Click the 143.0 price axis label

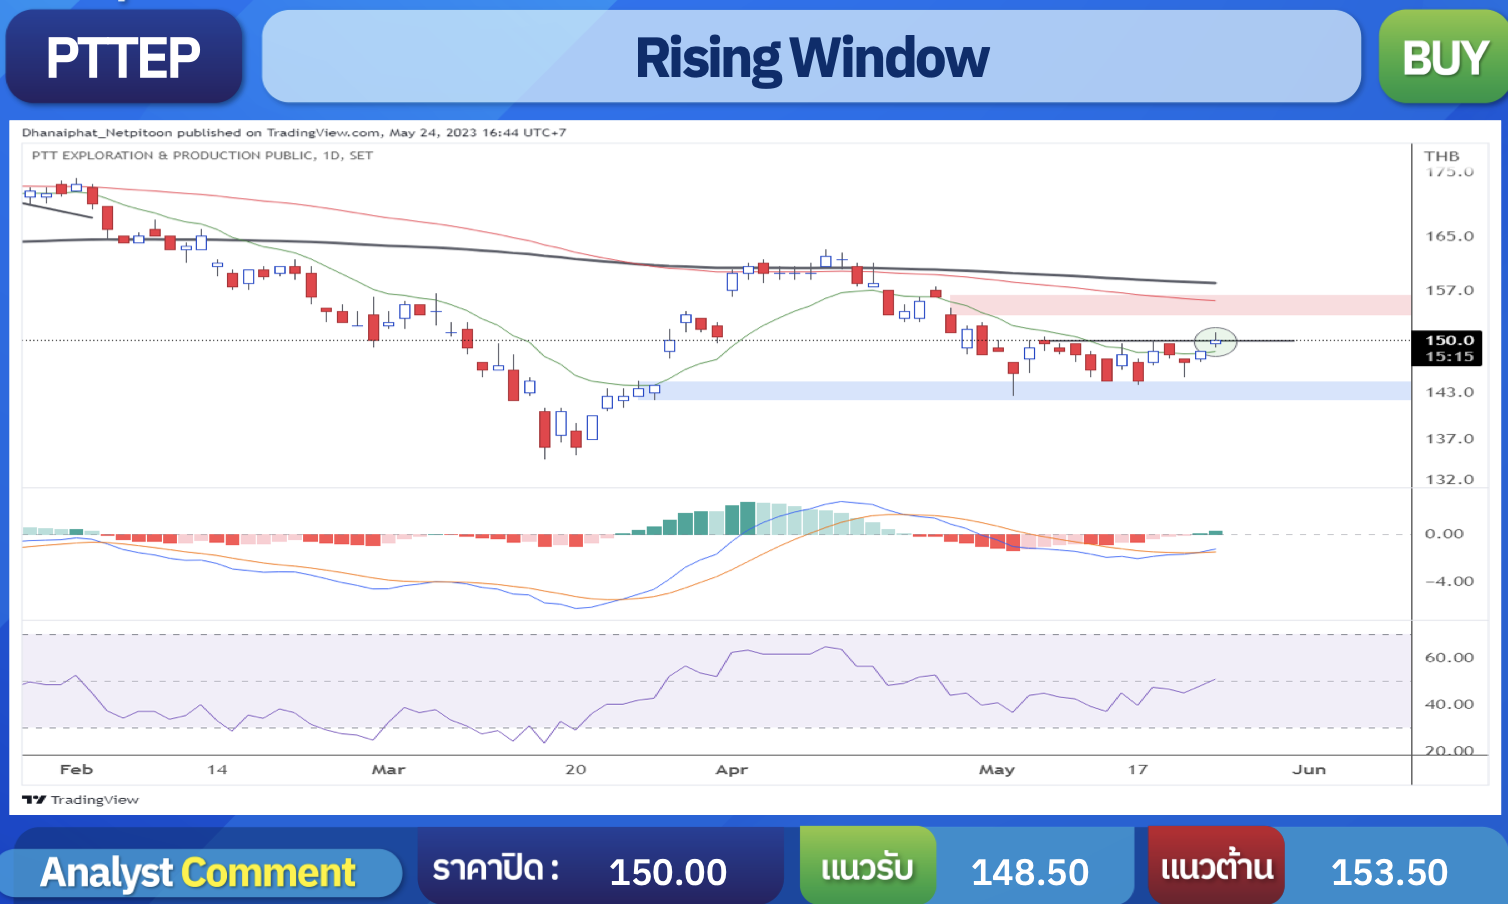point(1449,392)
